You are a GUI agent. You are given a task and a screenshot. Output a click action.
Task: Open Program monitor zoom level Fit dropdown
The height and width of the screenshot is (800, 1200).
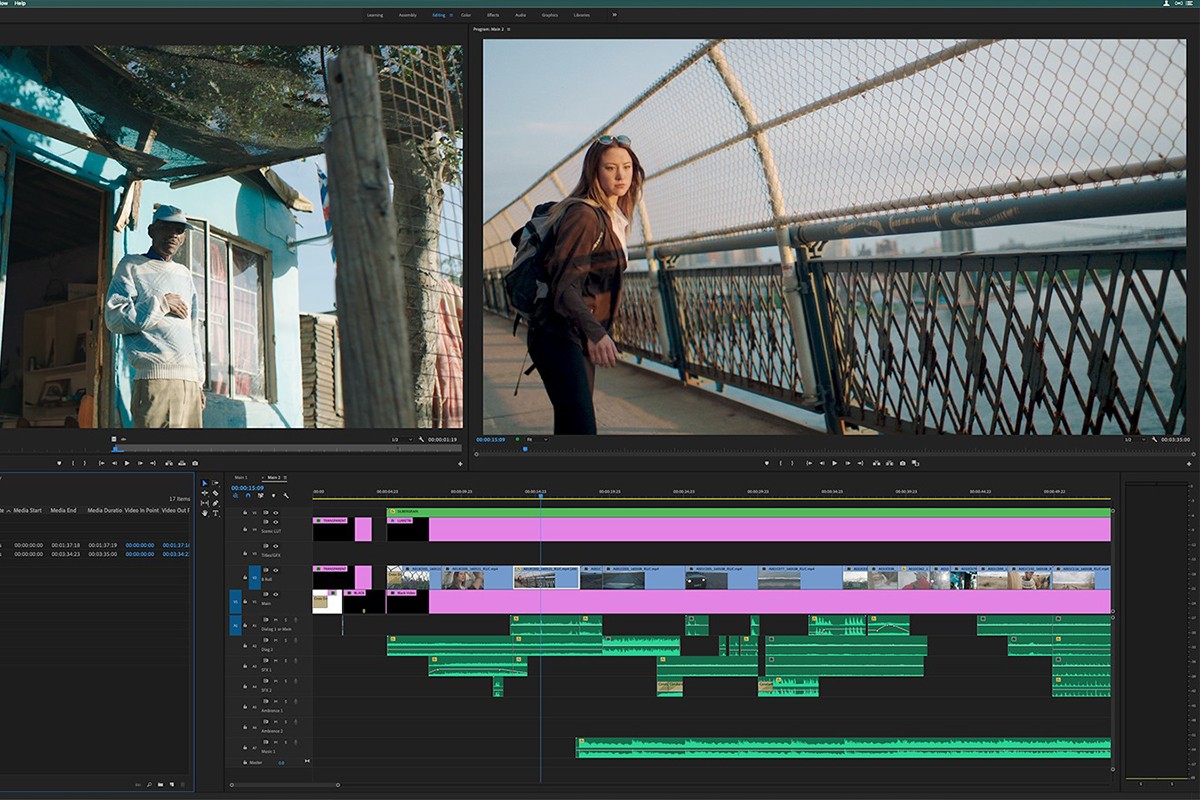[x=535, y=439]
